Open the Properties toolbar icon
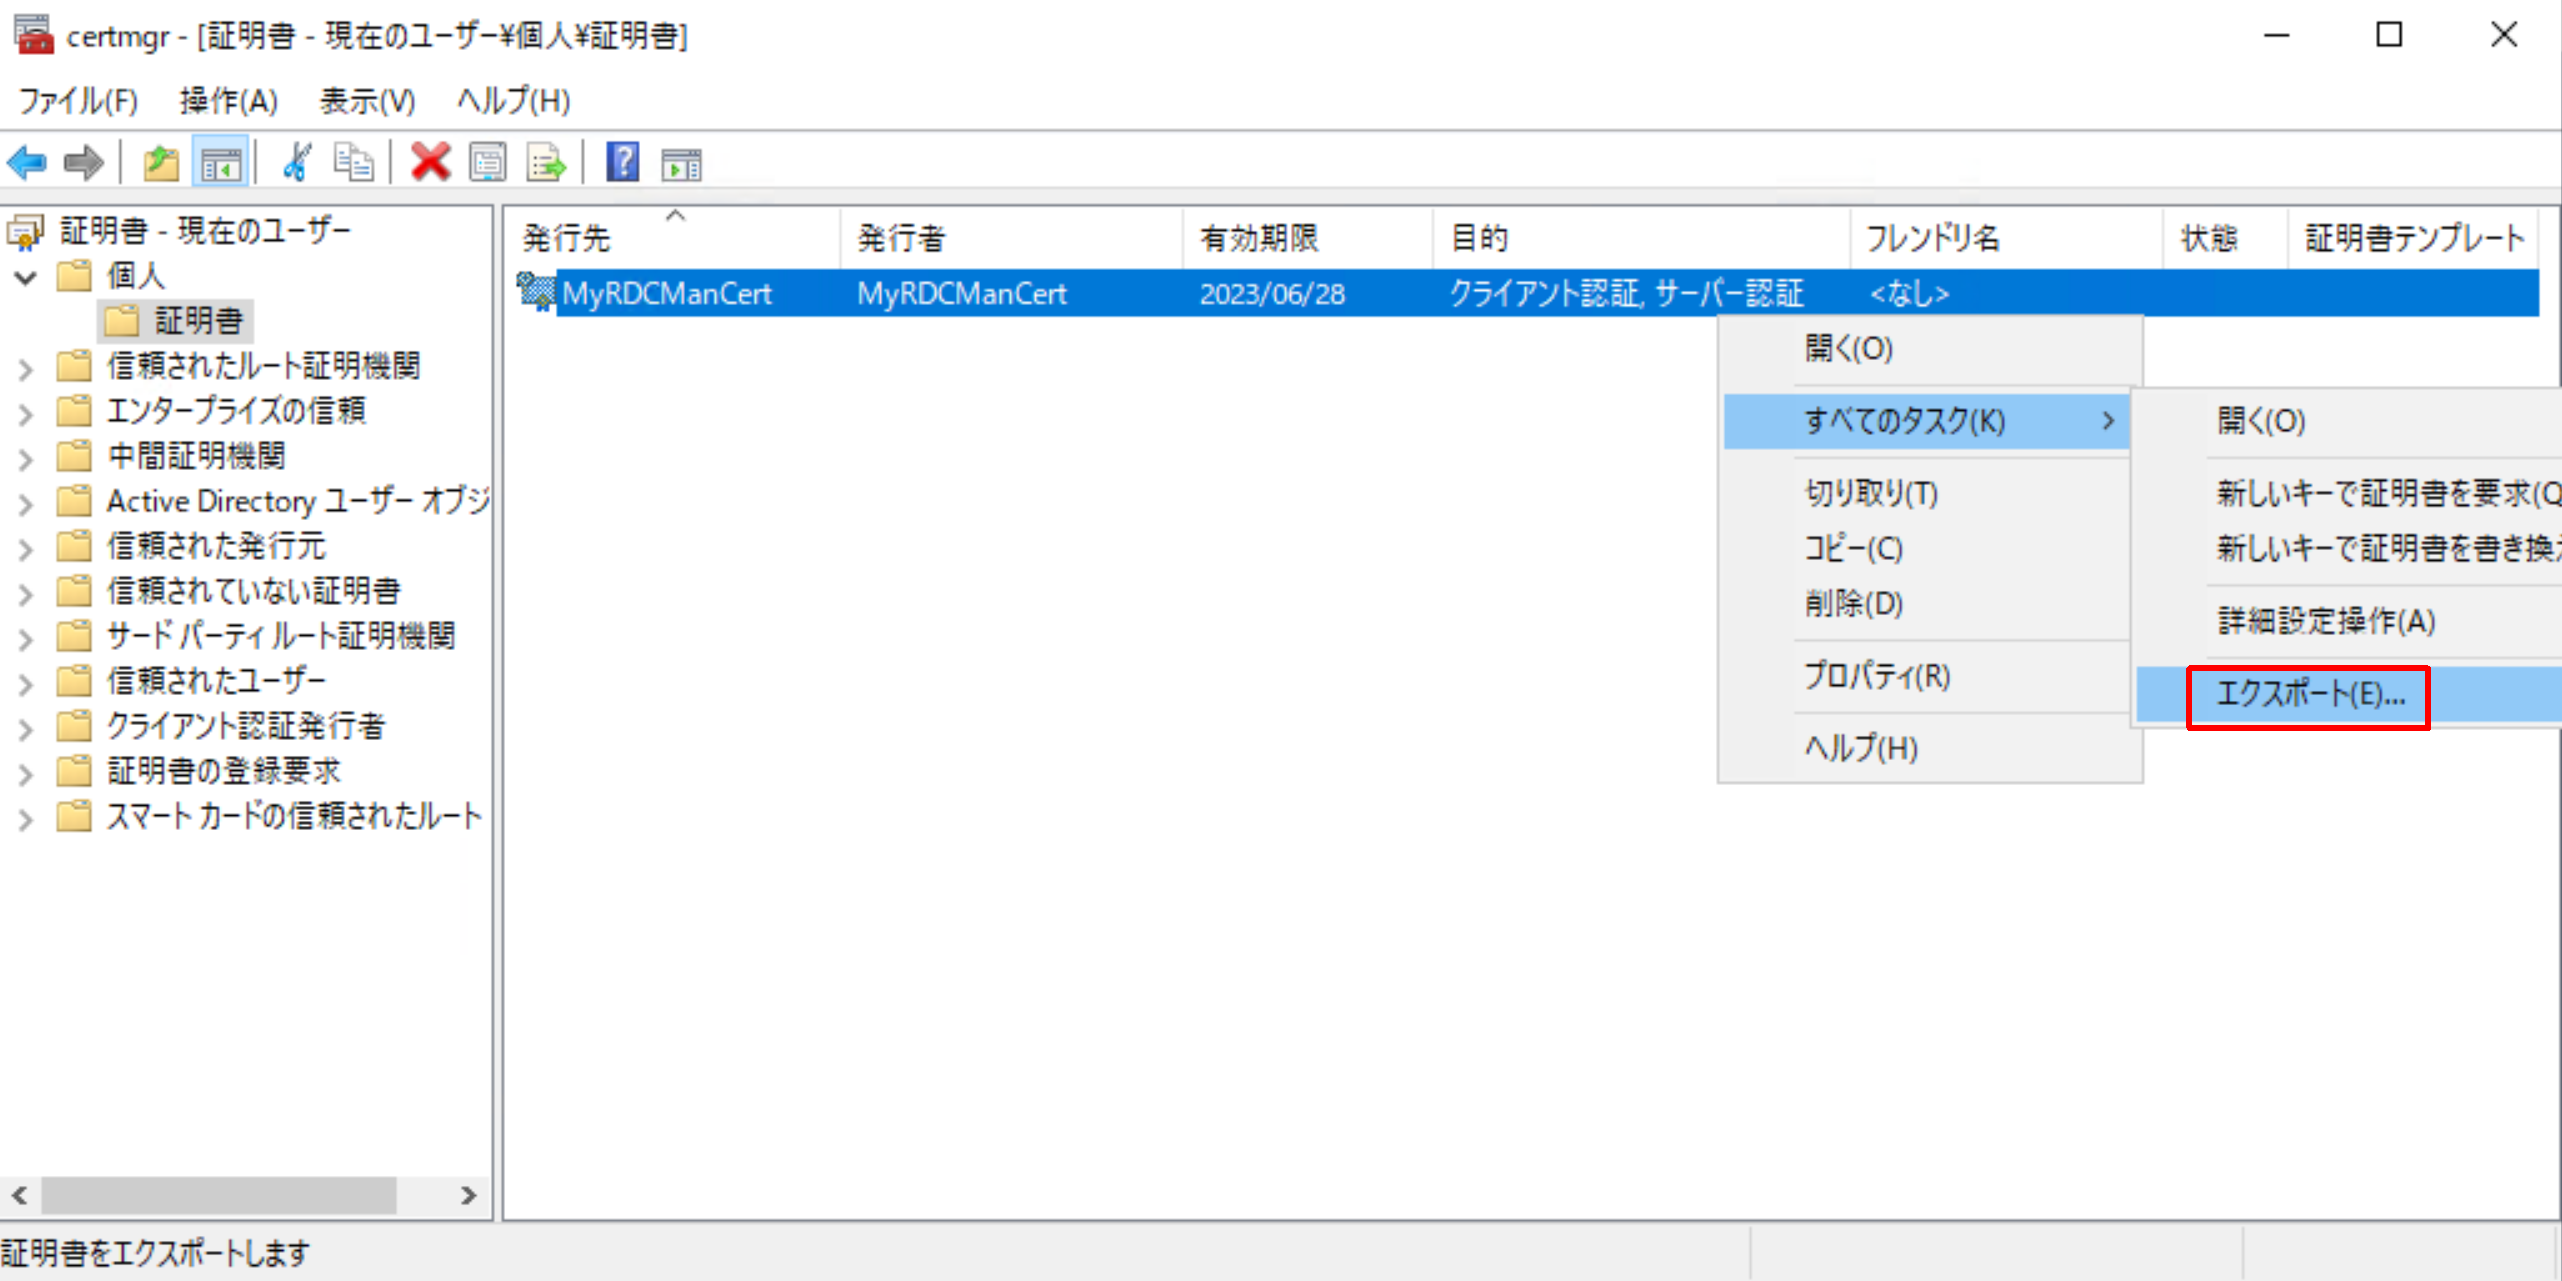 click(488, 162)
